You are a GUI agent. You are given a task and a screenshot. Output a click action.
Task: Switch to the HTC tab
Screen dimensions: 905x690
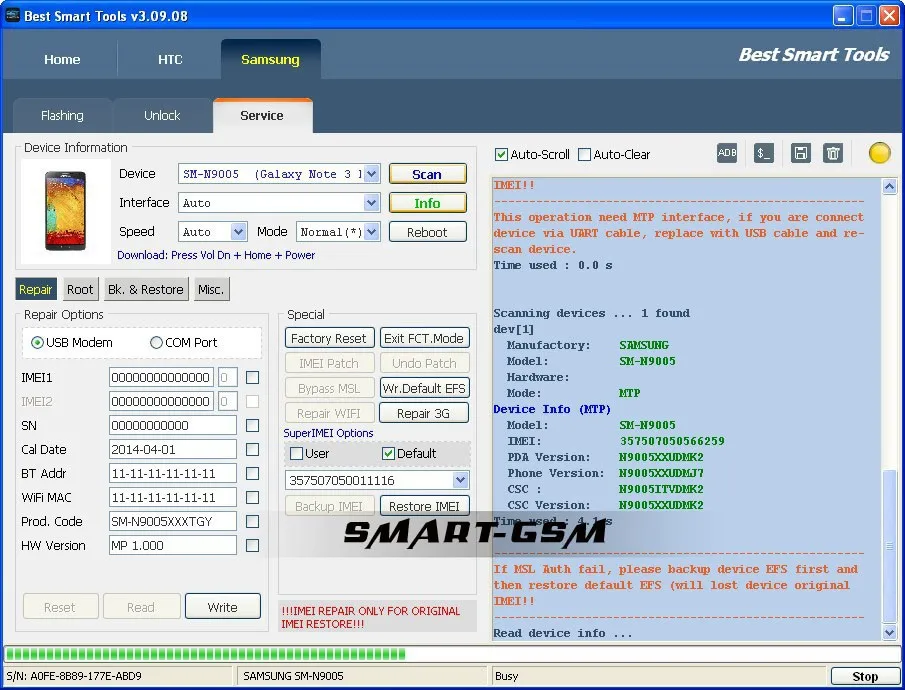170,59
